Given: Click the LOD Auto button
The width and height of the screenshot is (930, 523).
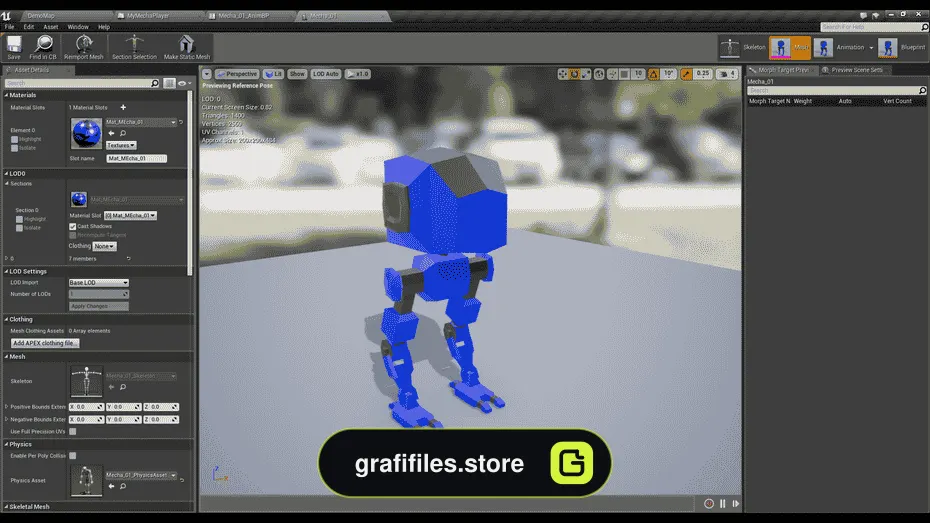Looking at the screenshot, I should [326, 74].
